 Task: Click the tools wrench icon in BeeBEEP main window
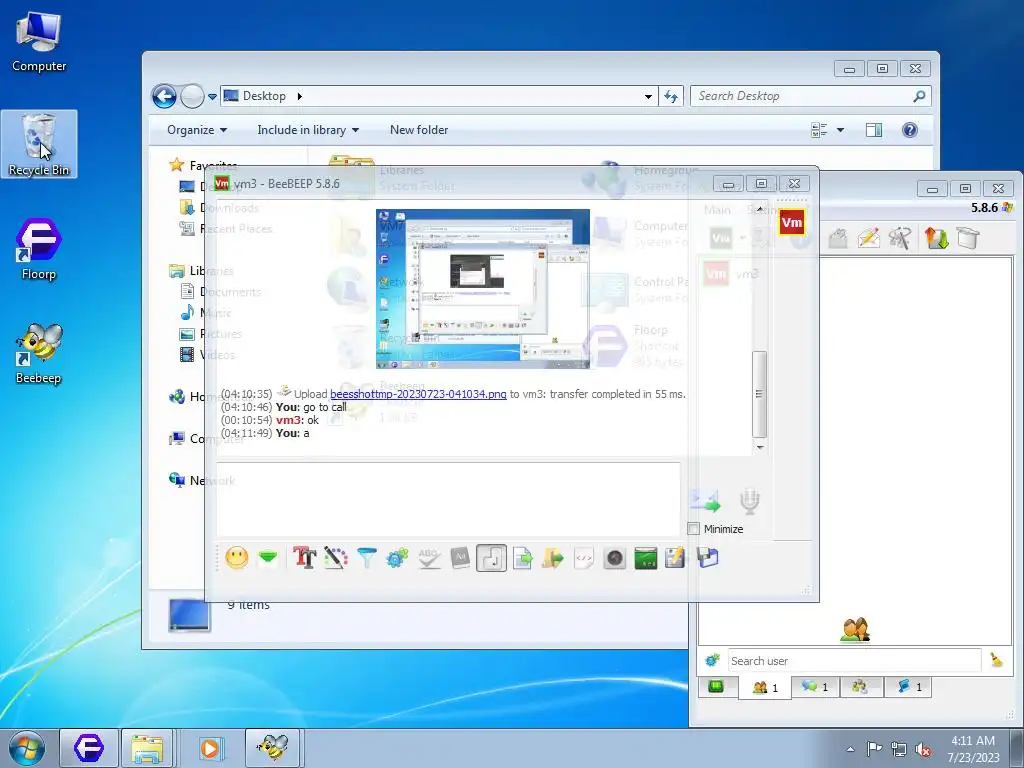point(899,238)
